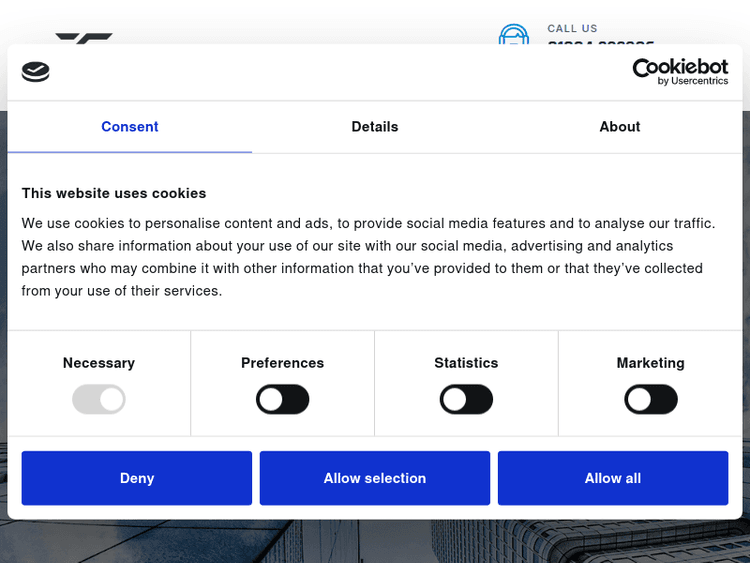Turn on the Statistics cookies toggle
The image size is (750, 563).
[x=466, y=400]
